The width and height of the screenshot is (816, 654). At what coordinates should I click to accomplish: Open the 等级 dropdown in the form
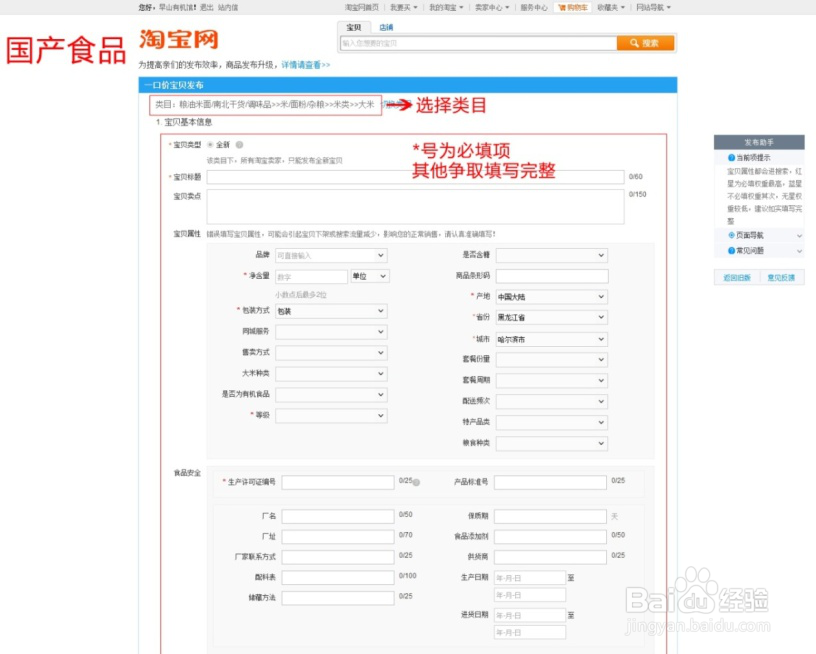332,416
